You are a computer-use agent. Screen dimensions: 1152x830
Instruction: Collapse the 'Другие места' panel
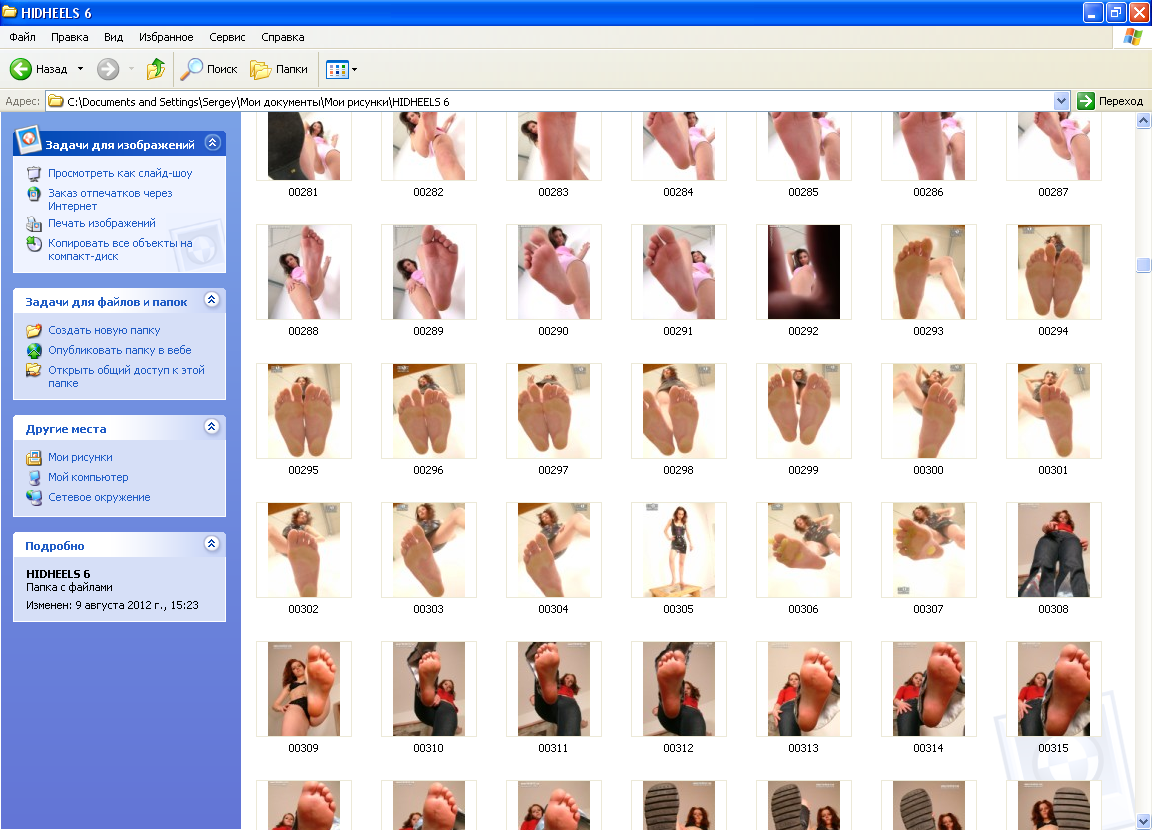click(x=212, y=427)
